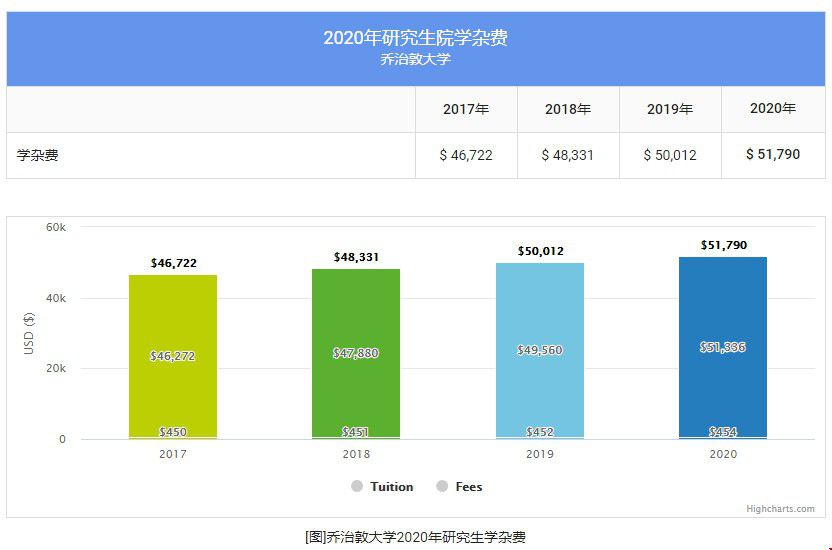Click the $48,331 total label above bar

pyautogui.click(x=356, y=257)
